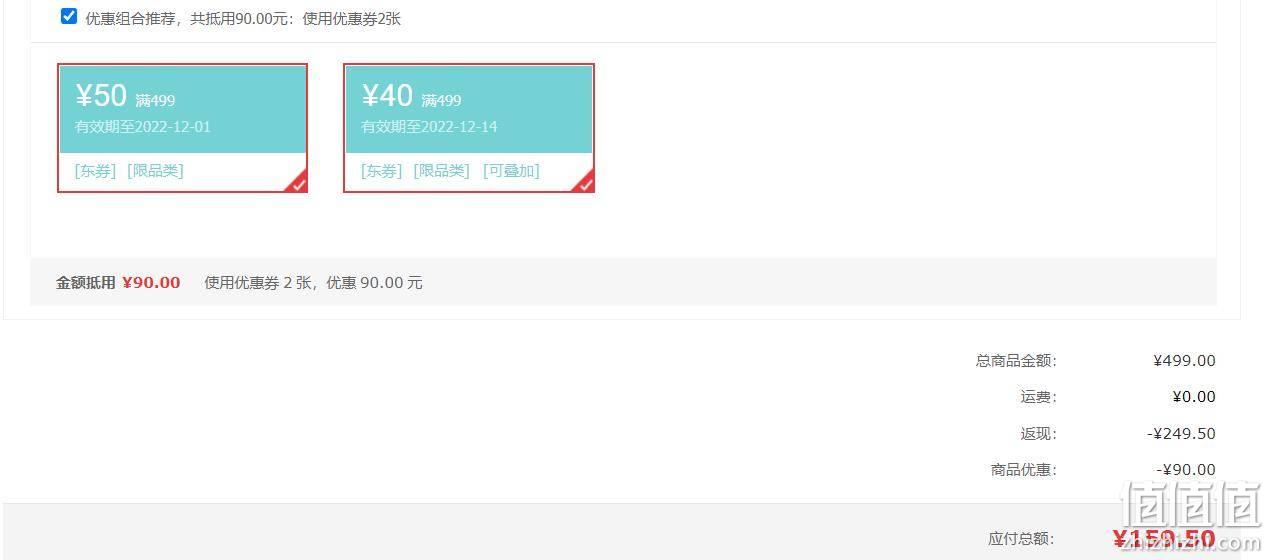Select the ¥40 满499 coupon card
This screenshot has width=1270, height=560.
coord(469,128)
